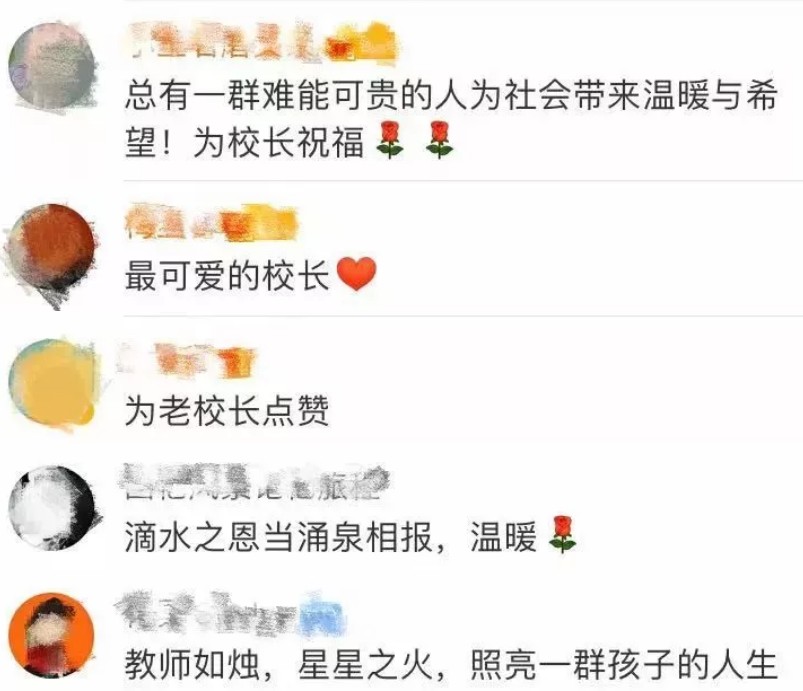Open the yellow circular avatar profile

[x=52, y=383]
